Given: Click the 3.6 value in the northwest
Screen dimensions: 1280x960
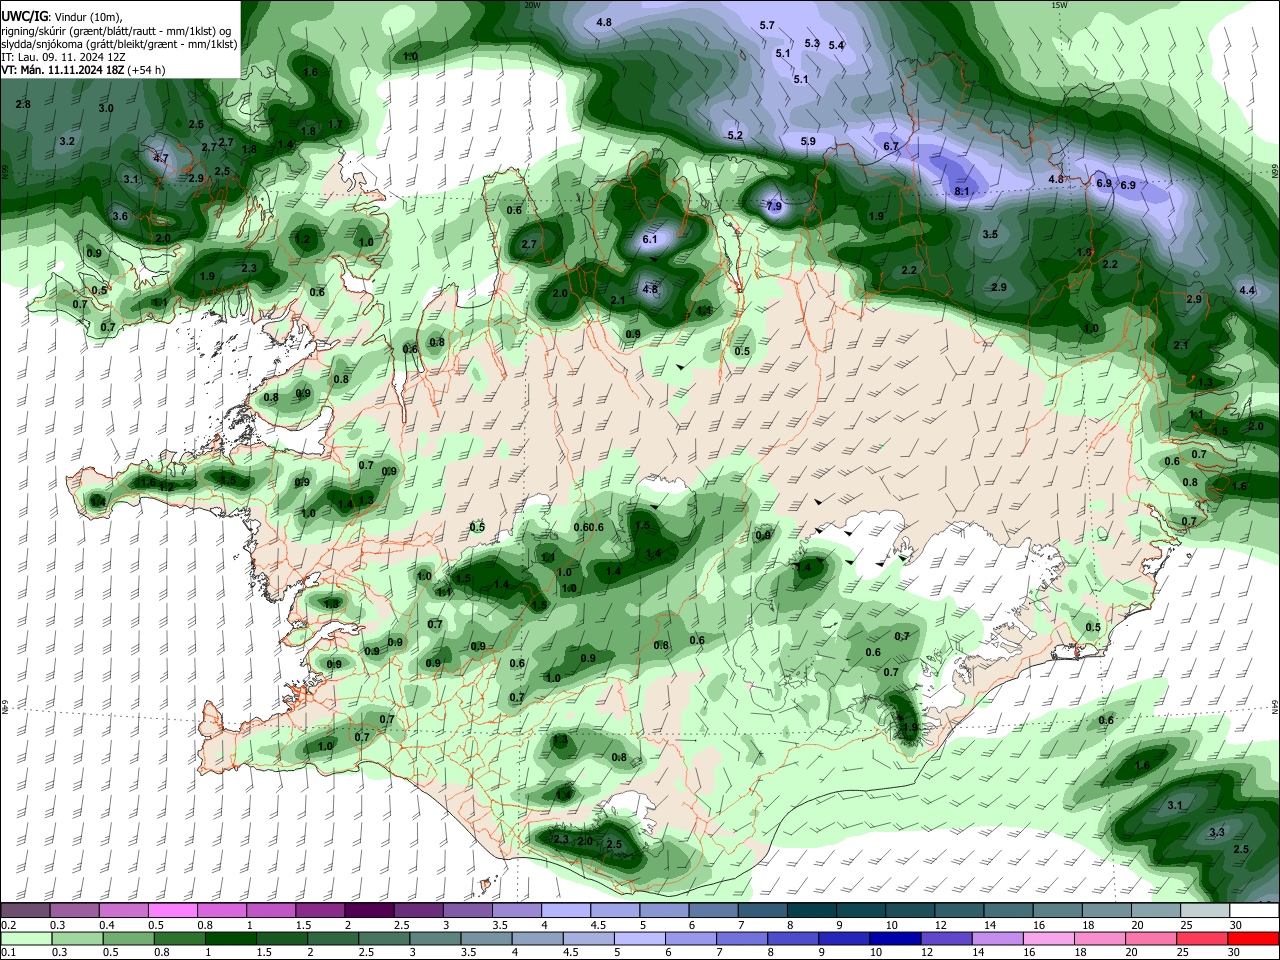Looking at the screenshot, I should point(120,216).
